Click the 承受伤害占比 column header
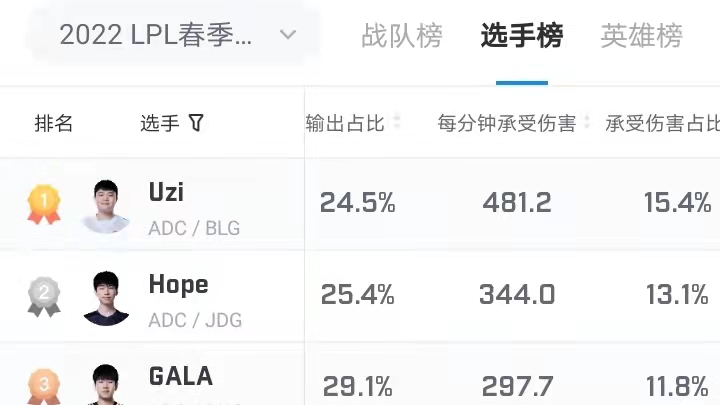The image size is (720, 405). coord(662,124)
